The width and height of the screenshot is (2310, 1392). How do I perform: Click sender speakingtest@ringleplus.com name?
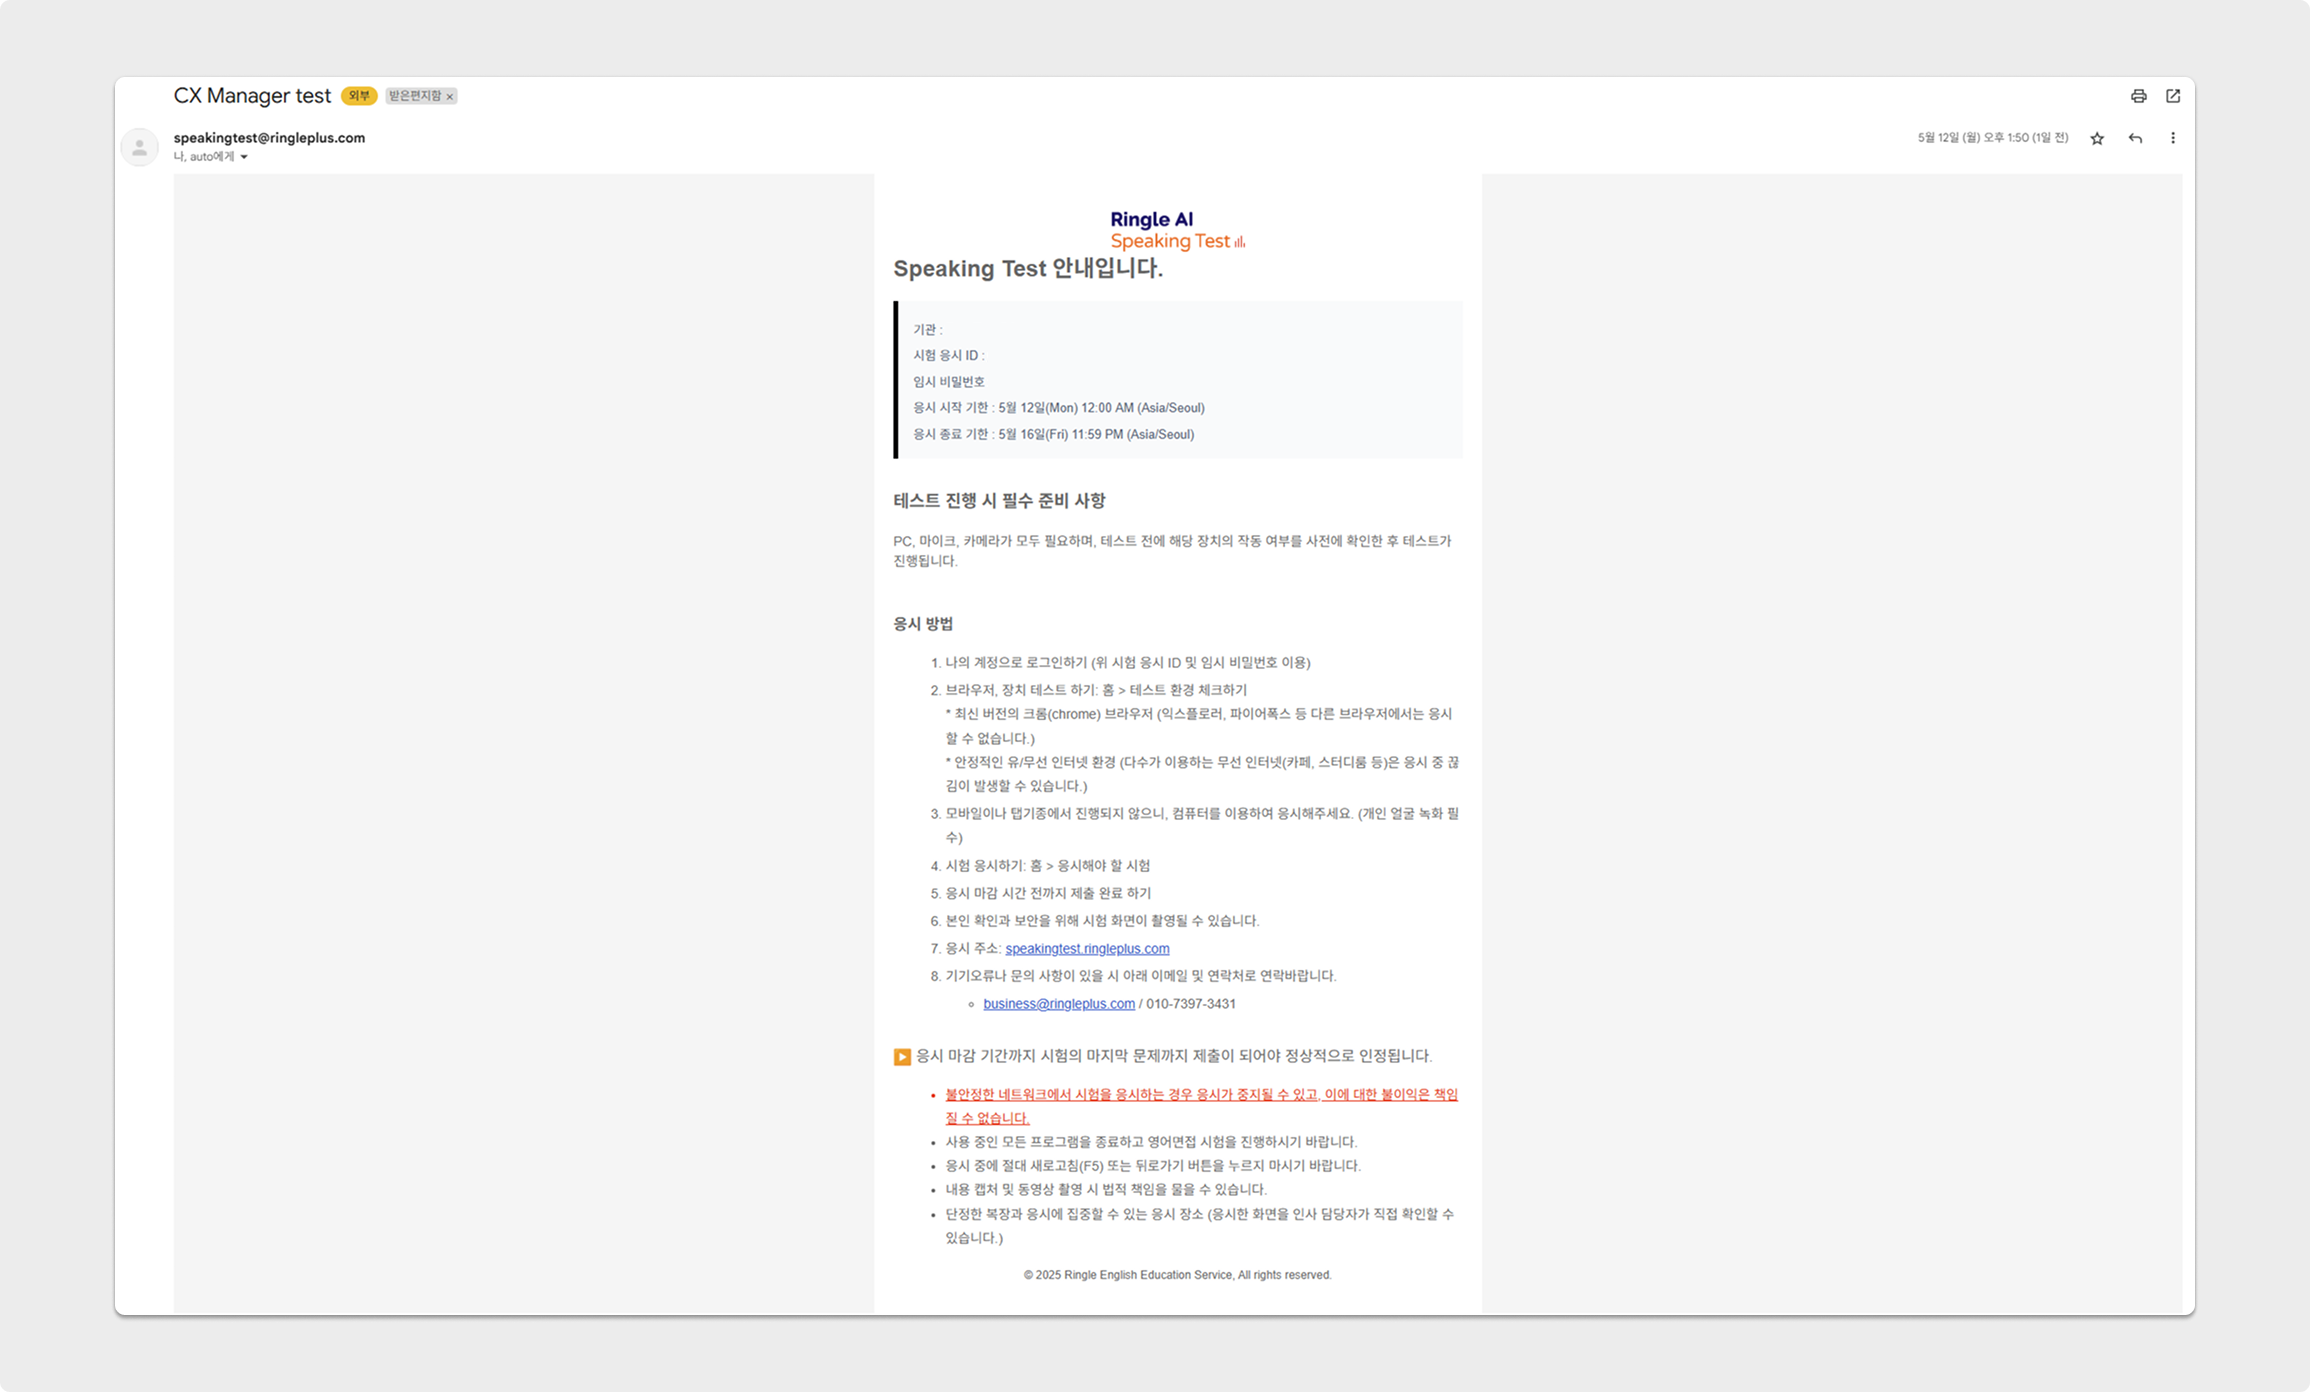pos(269,138)
